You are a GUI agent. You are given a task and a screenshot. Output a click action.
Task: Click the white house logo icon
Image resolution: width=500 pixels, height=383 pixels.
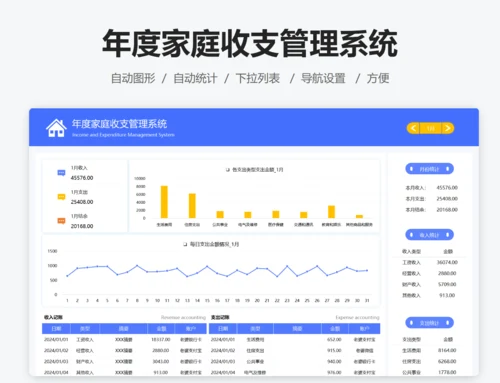click(56, 128)
